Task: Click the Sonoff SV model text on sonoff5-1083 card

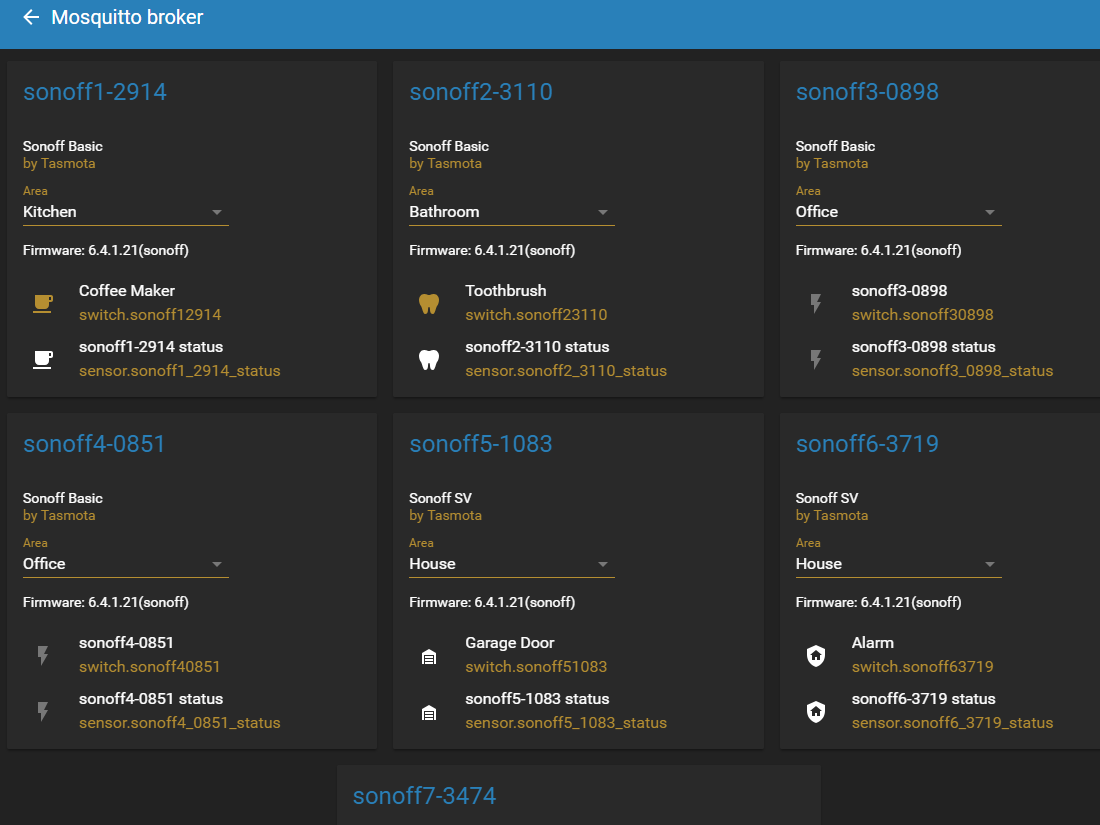Action: (441, 498)
